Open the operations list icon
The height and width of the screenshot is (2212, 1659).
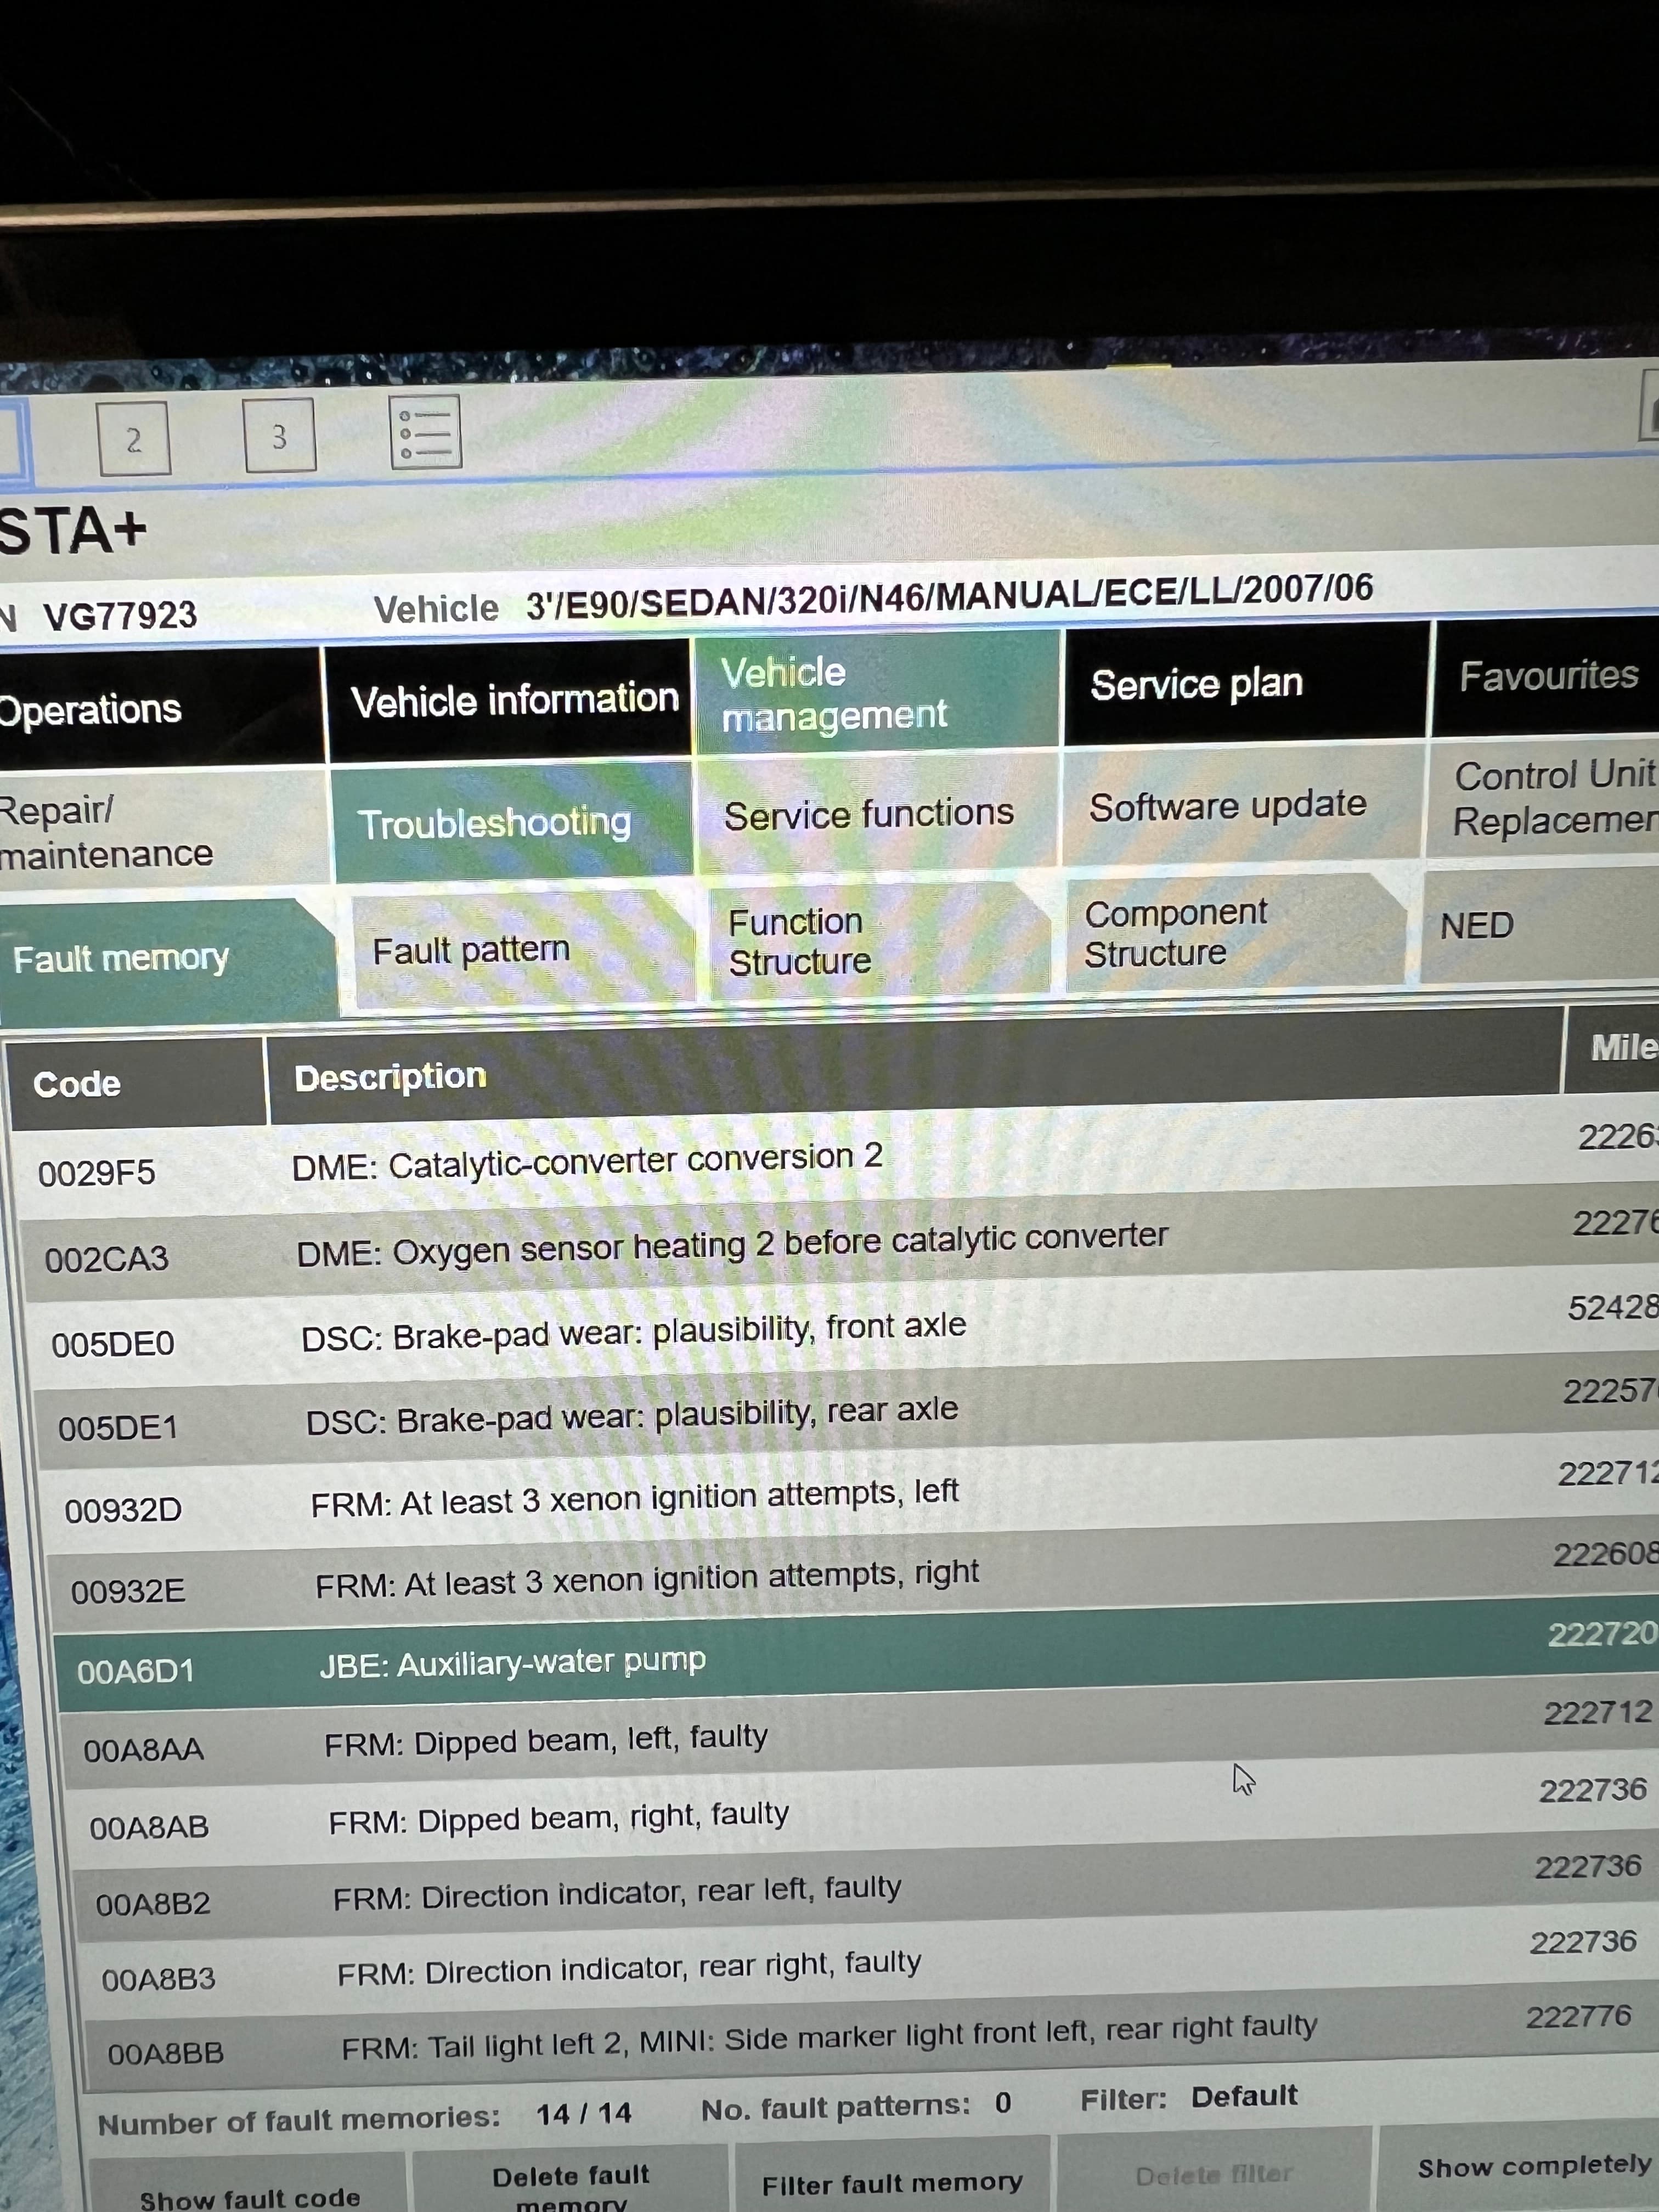pos(425,433)
